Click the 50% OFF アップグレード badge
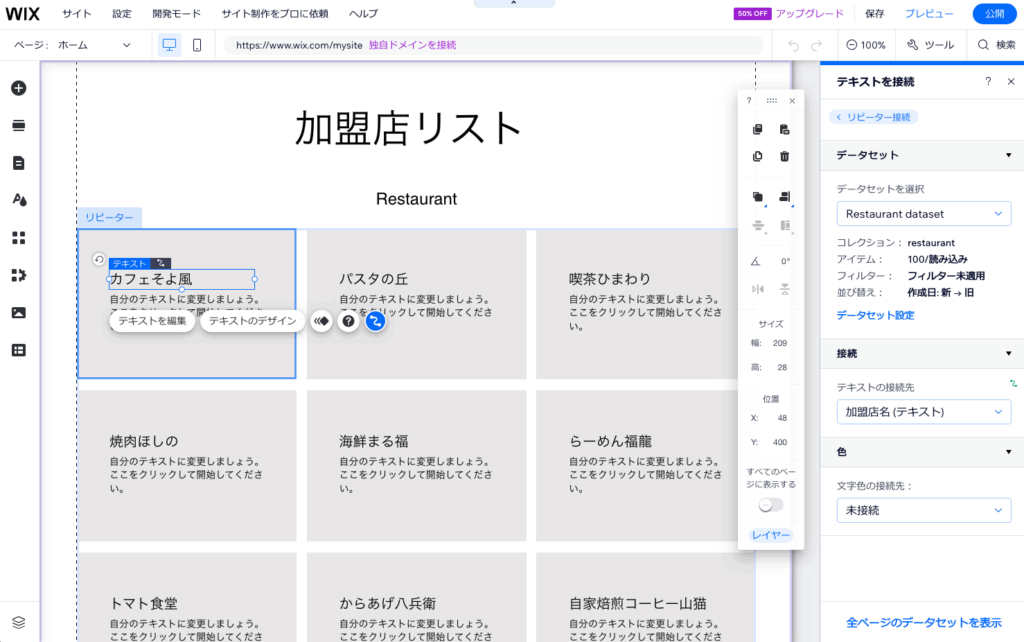This screenshot has width=1024, height=642. click(x=789, y=13)
